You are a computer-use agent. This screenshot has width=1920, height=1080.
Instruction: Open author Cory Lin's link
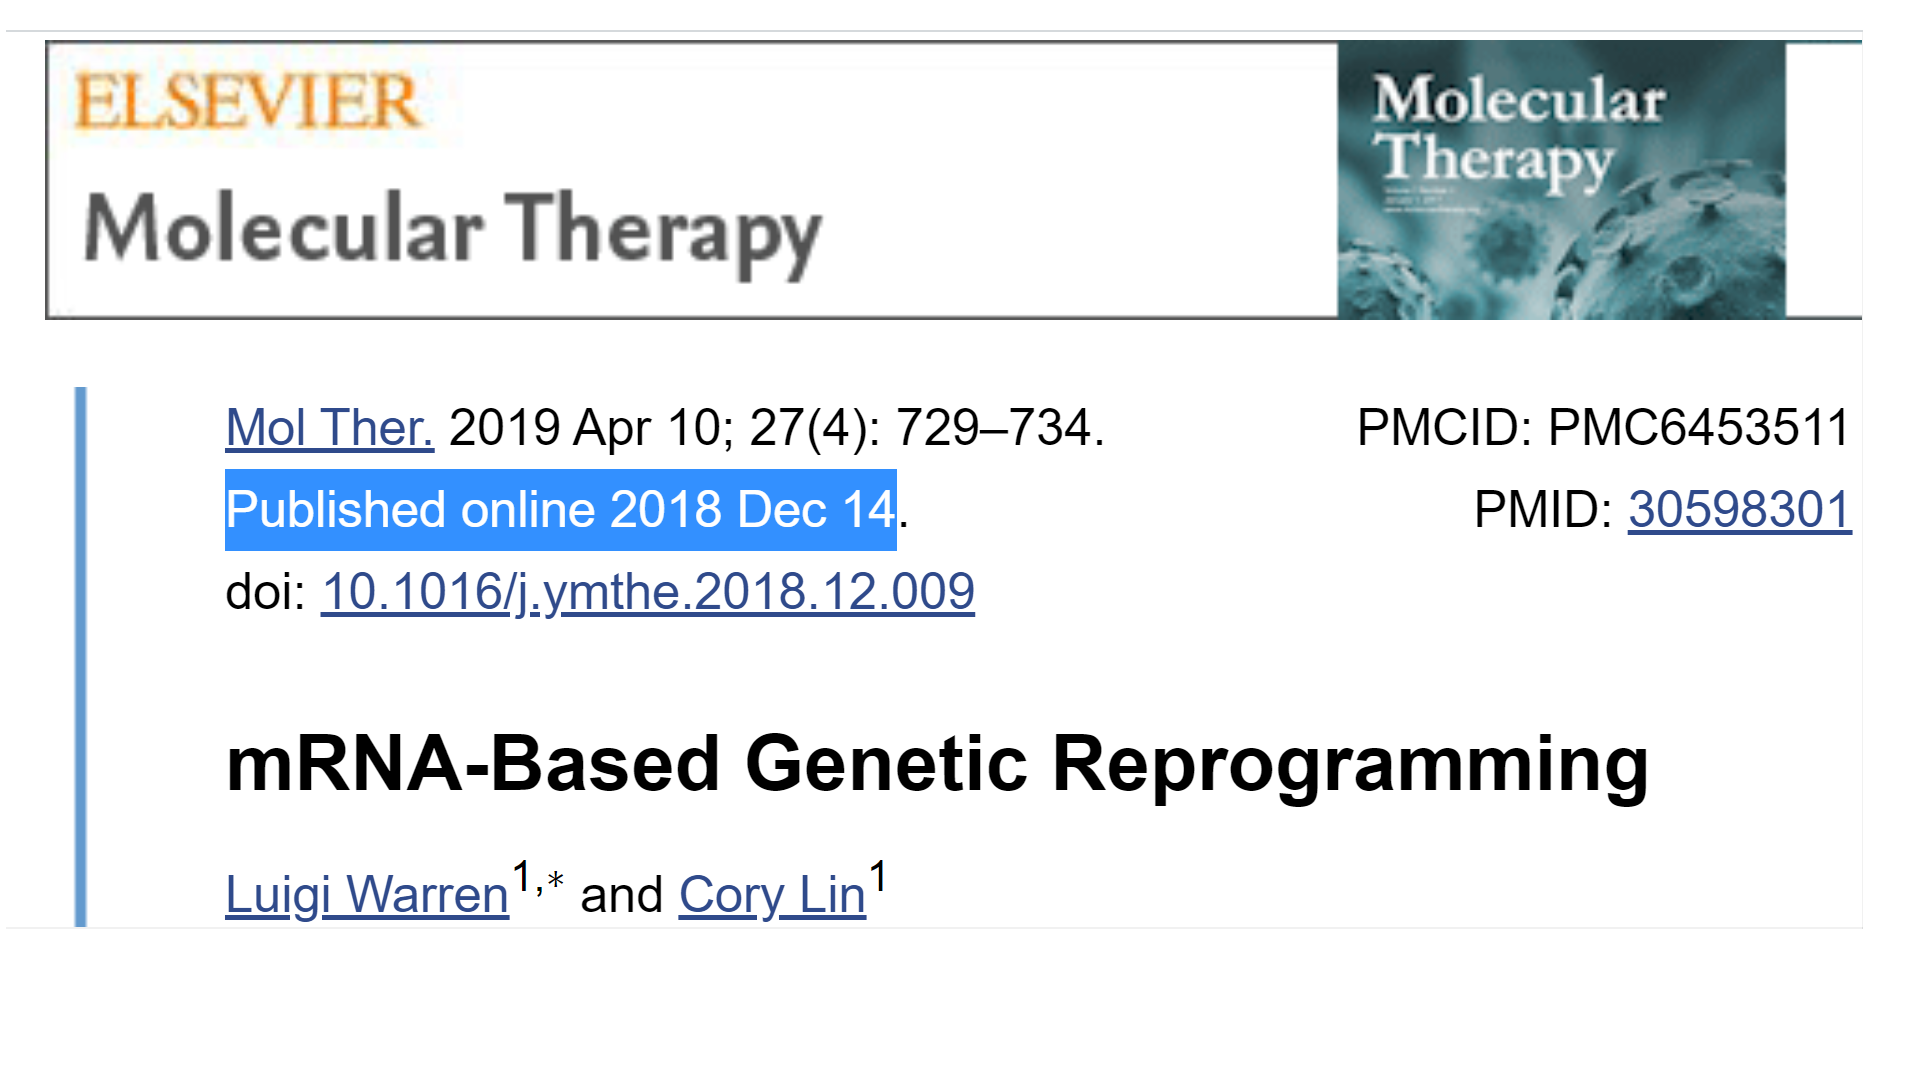[x=772, y=894]
